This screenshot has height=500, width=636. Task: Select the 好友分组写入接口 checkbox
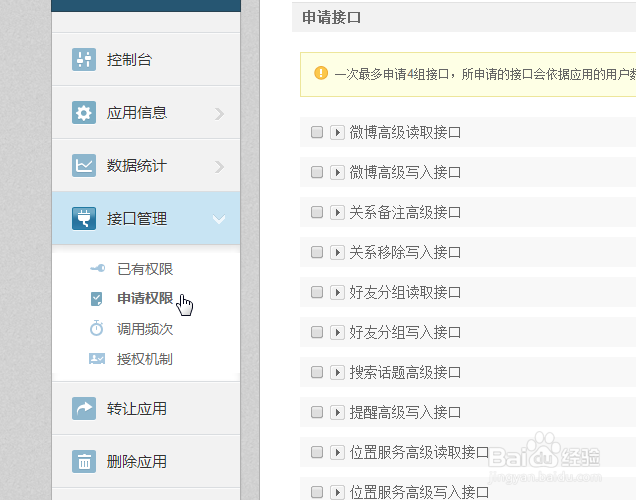(x=317, y=332)
